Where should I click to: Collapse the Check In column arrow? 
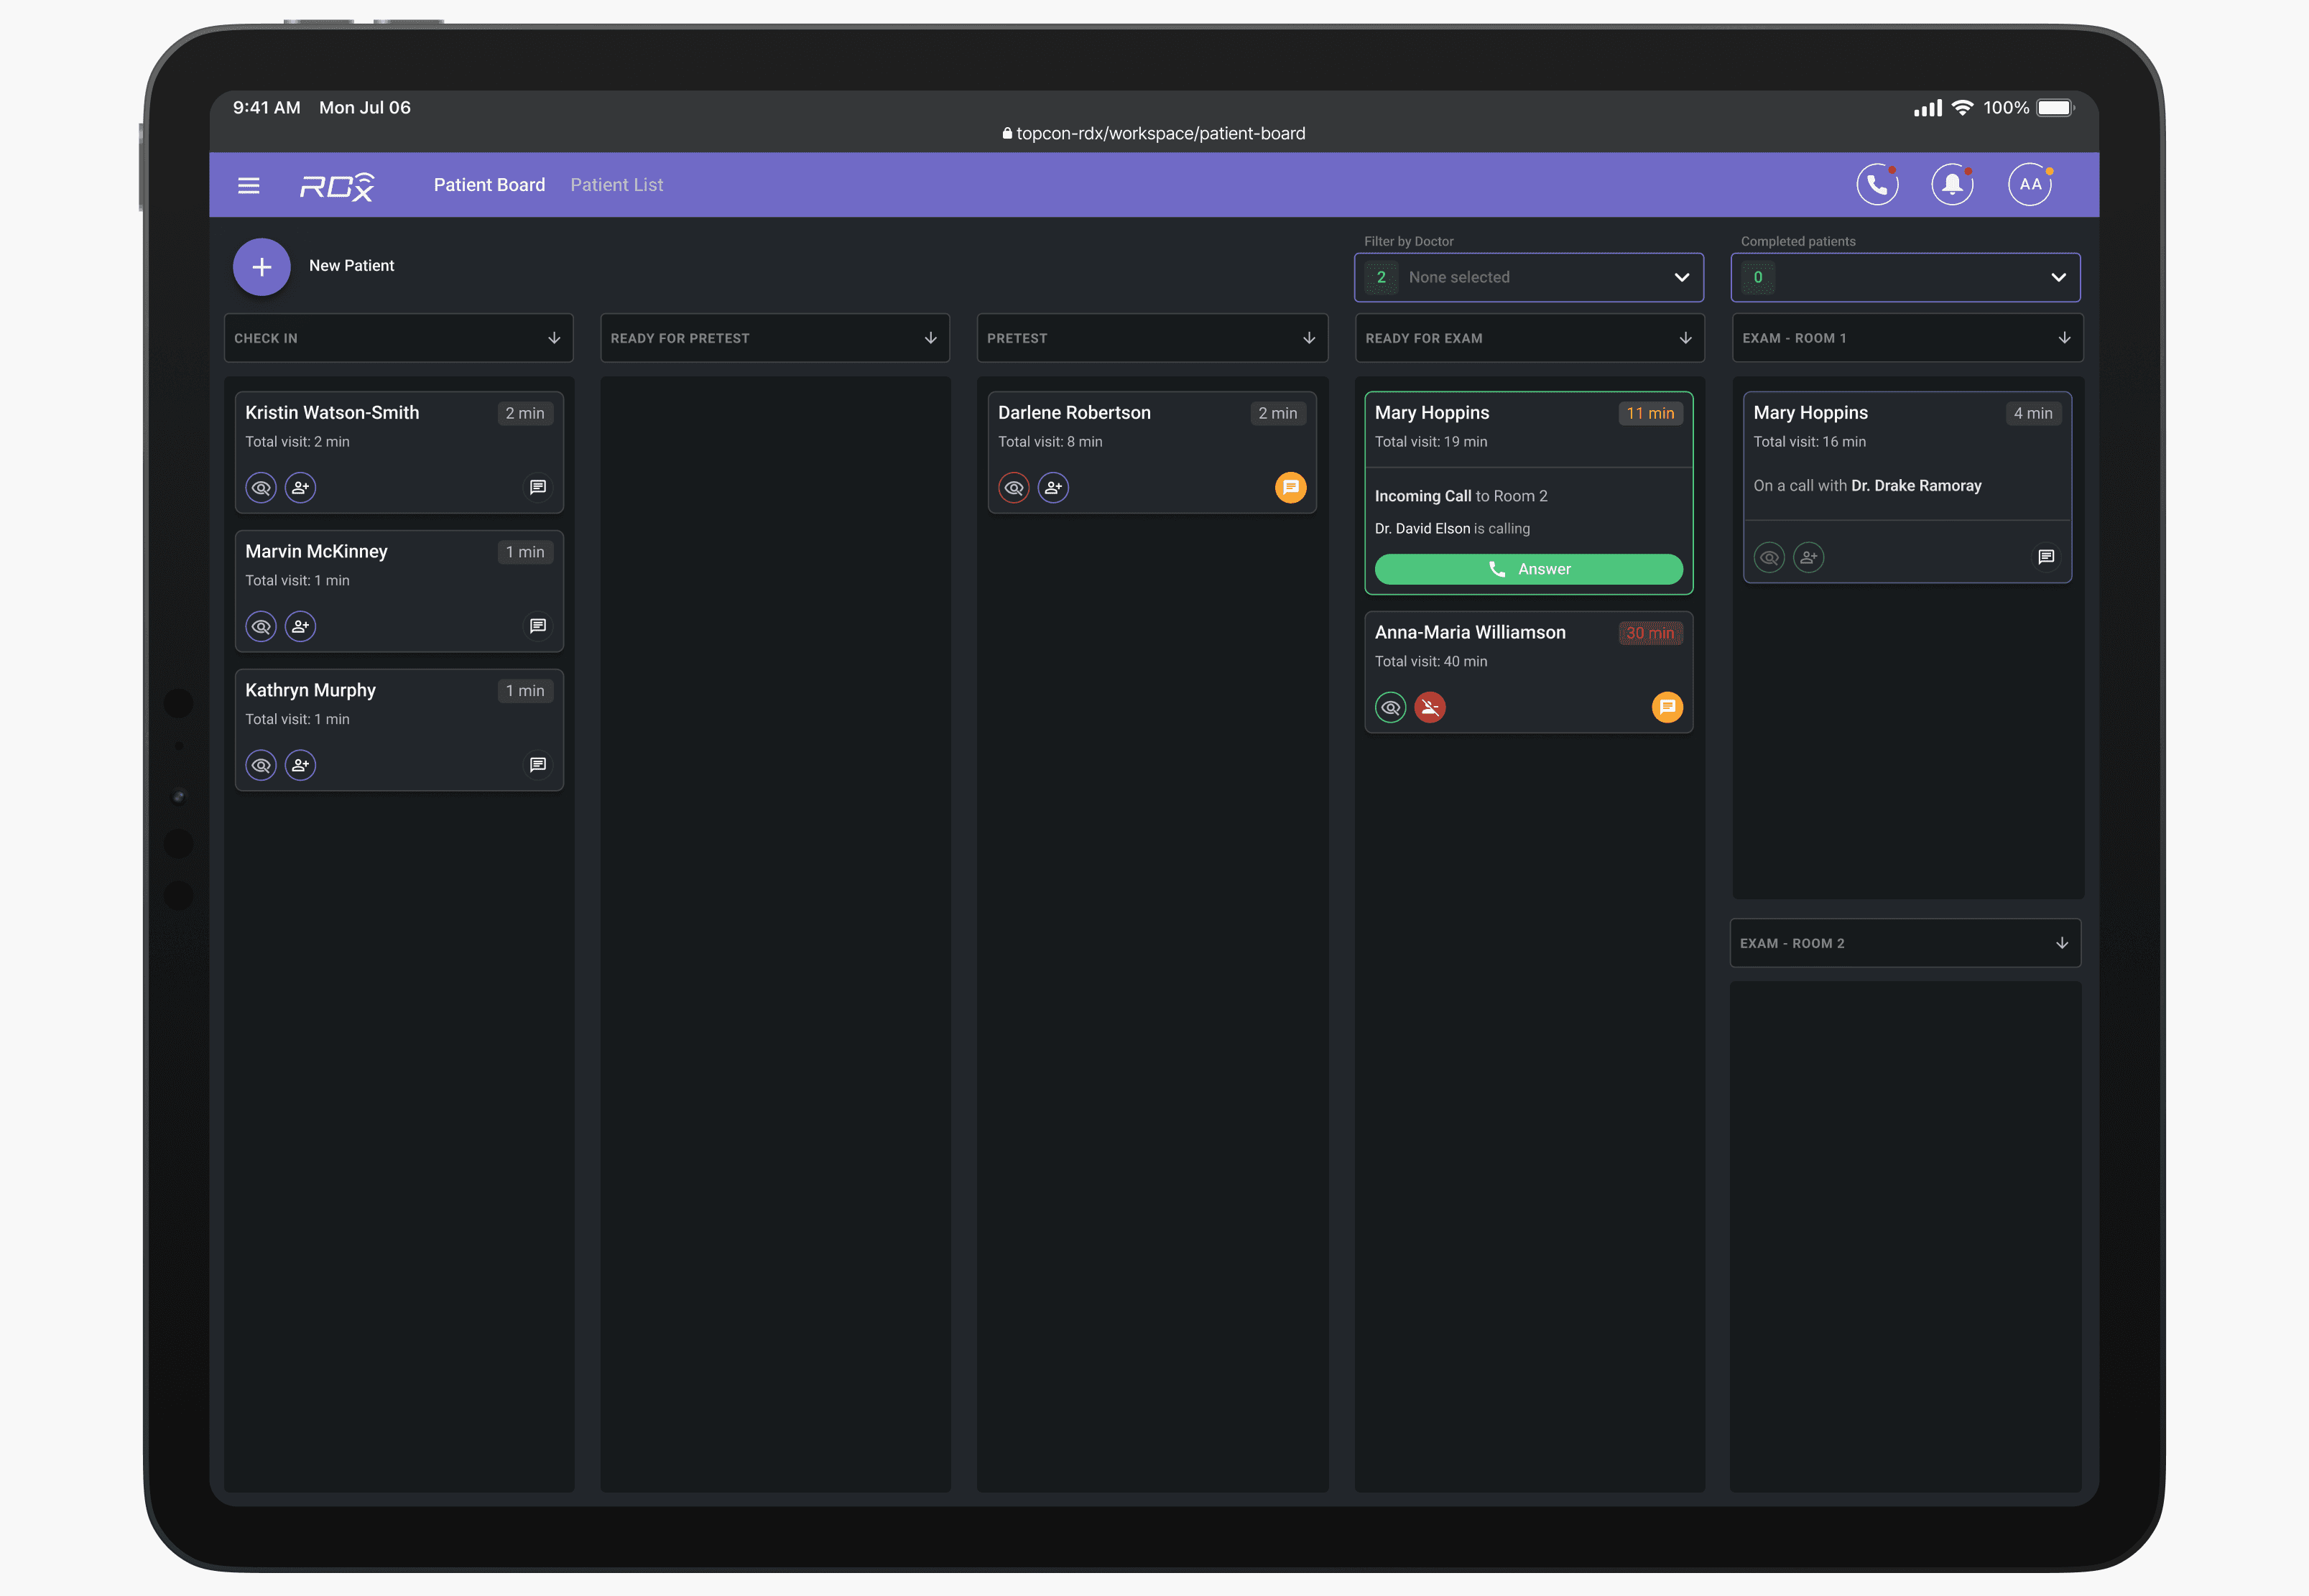click(554, 339)
